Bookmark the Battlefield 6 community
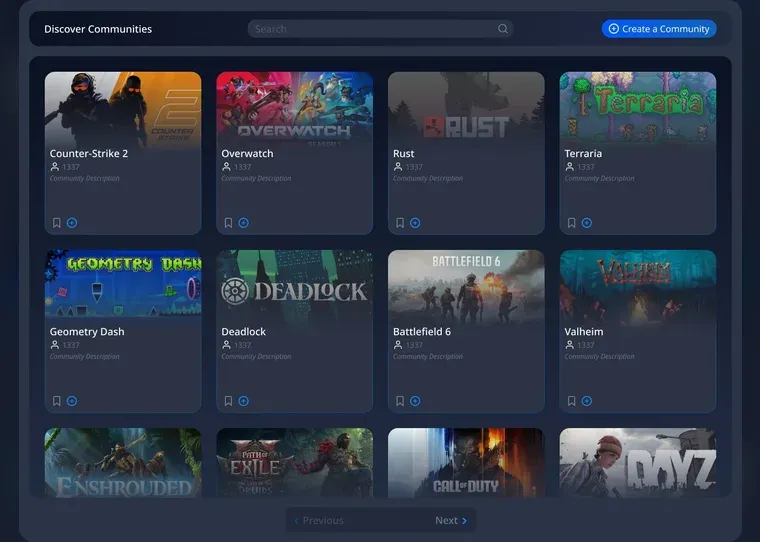Screen dimensions: 760x542 pos(400,401)
